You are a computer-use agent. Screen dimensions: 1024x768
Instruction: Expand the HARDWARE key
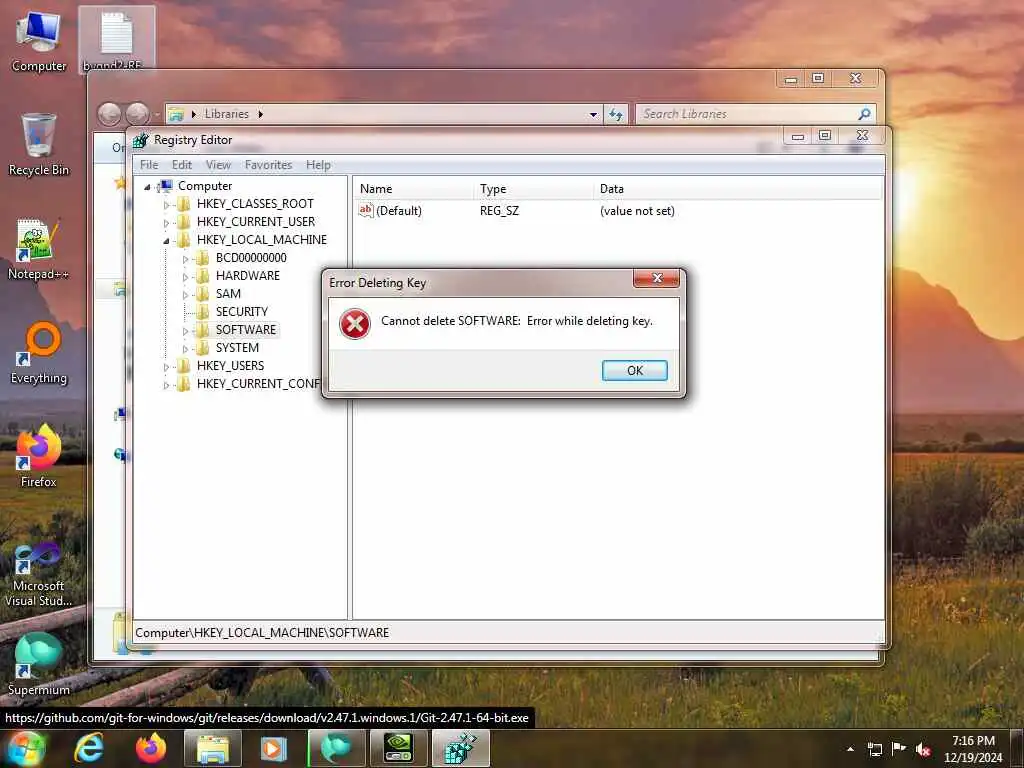click(185, 277)
